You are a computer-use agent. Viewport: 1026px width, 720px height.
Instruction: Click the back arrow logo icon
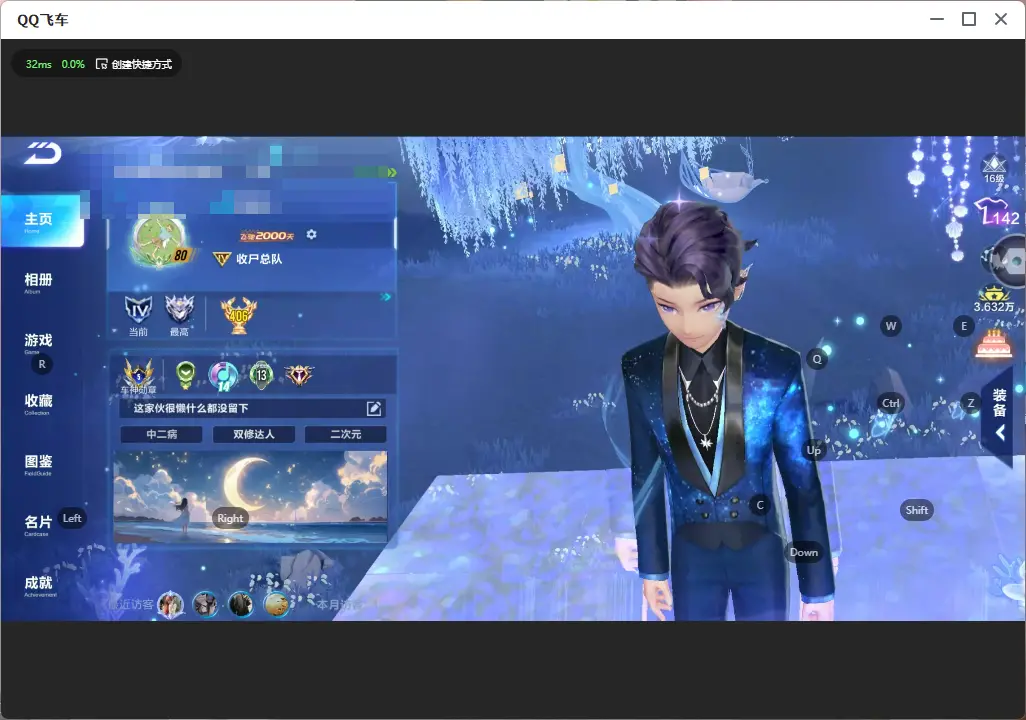tap(43, 153)
